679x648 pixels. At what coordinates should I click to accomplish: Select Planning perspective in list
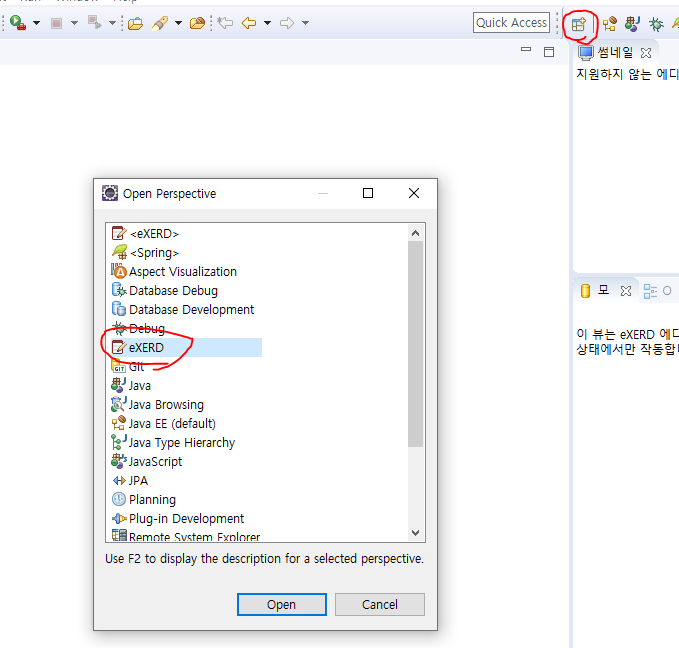point(144,500)
